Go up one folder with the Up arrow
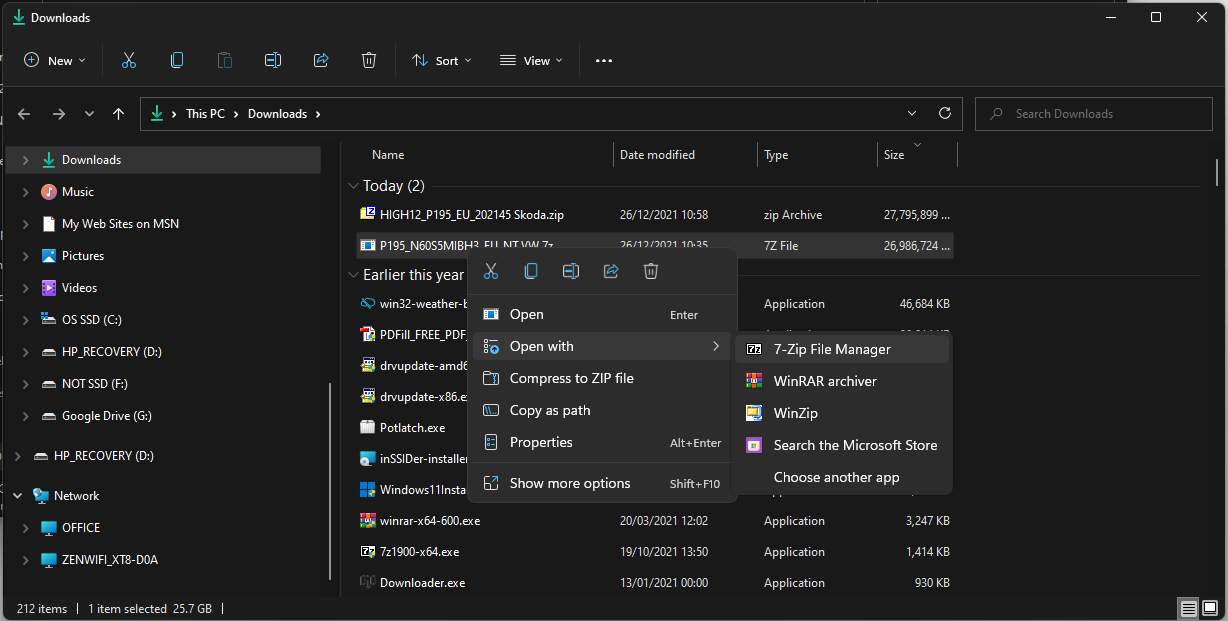This screenshot has height=621, width=1228. tap(118, 114)
